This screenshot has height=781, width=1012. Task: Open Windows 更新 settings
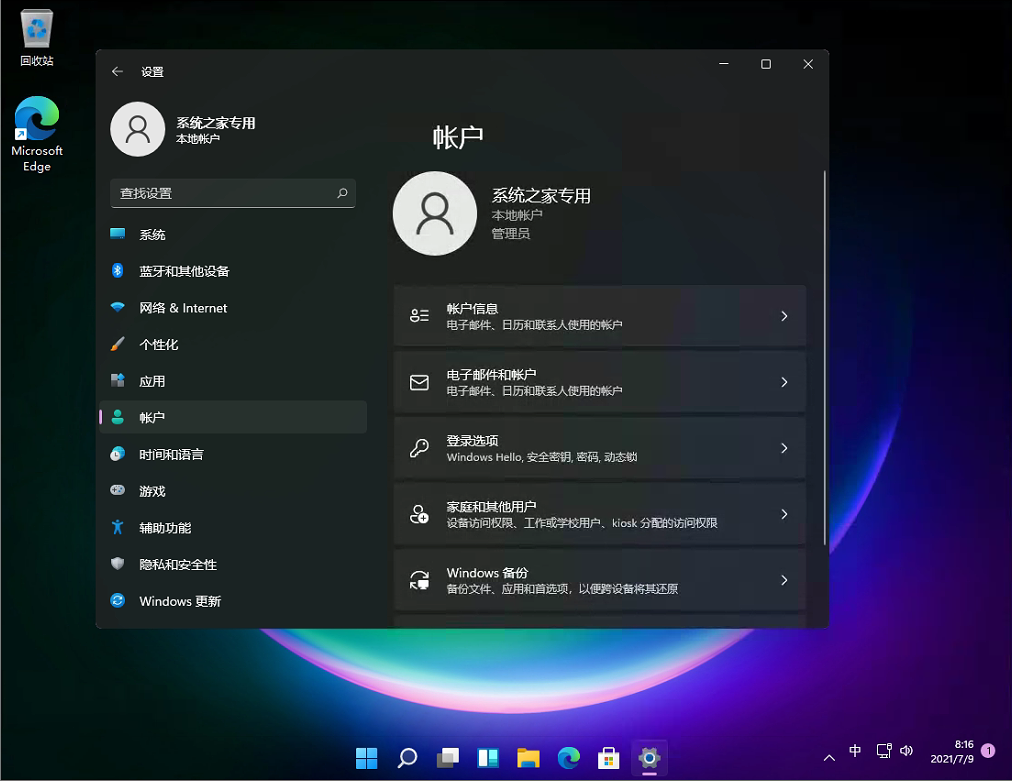pos(180,601)
